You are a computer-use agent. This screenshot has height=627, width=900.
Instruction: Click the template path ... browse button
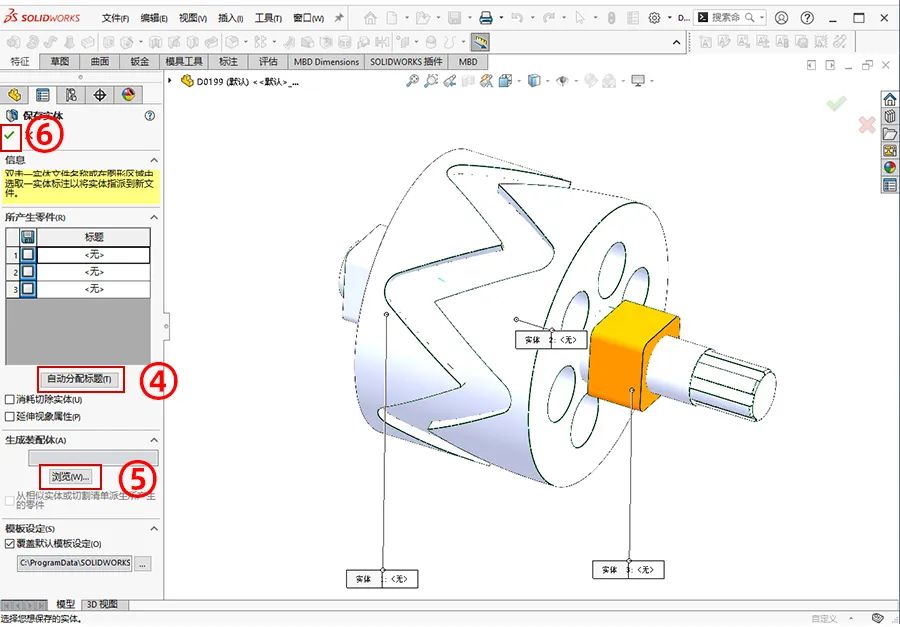(x=142, y=563)
